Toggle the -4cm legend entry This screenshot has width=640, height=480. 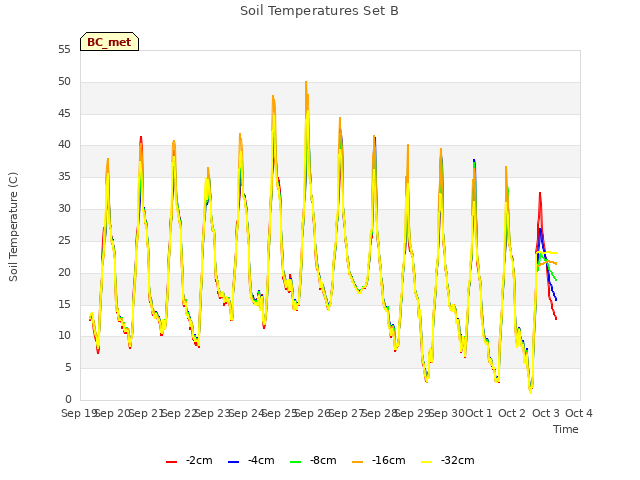pos(251,461)
